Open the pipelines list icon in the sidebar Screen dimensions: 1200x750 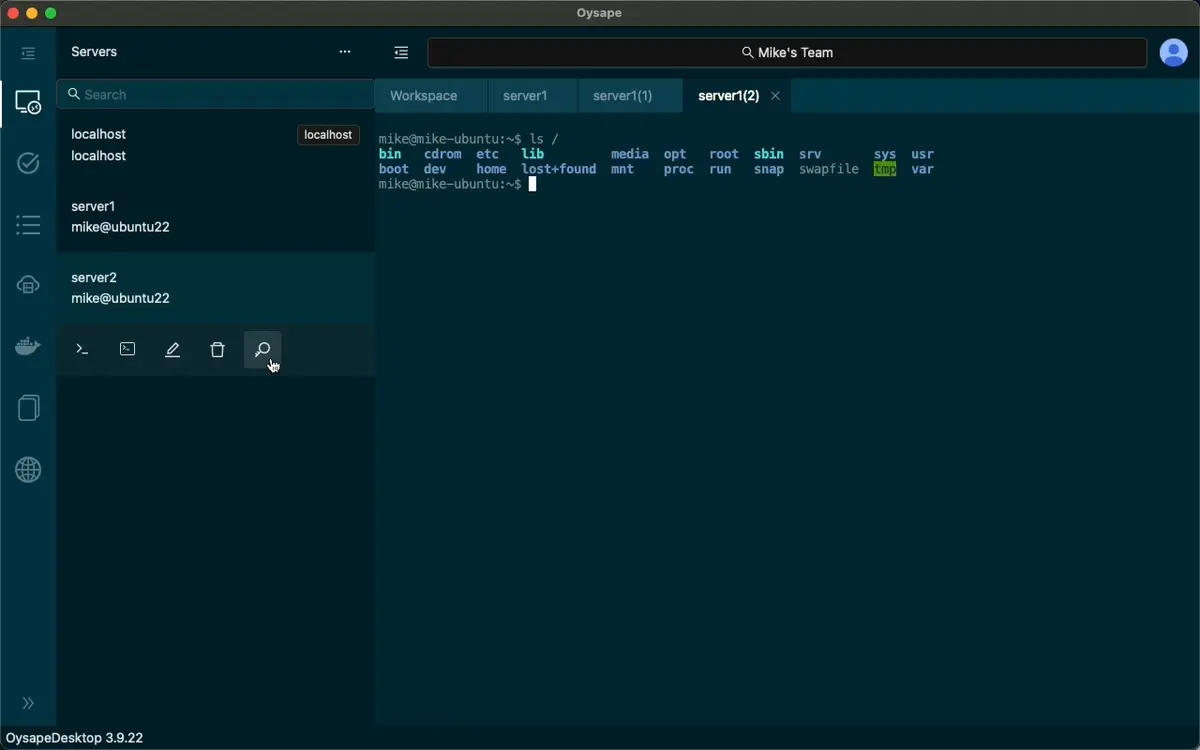[x=28, y=225]
